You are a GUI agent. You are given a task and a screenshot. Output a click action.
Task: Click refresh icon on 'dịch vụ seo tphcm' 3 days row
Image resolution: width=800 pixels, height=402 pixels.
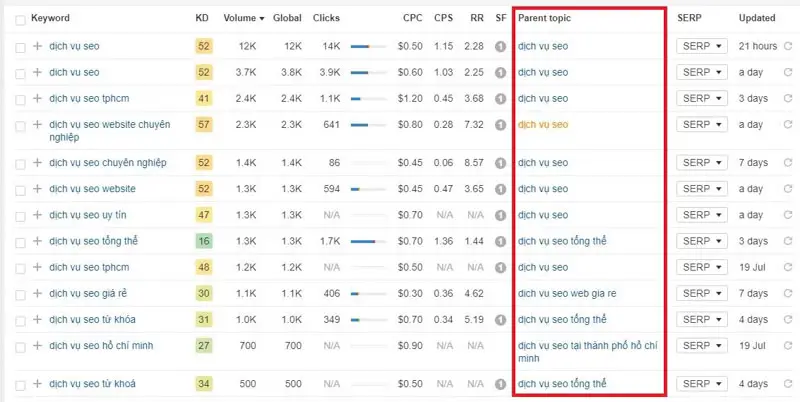click(x=788, y=98)
